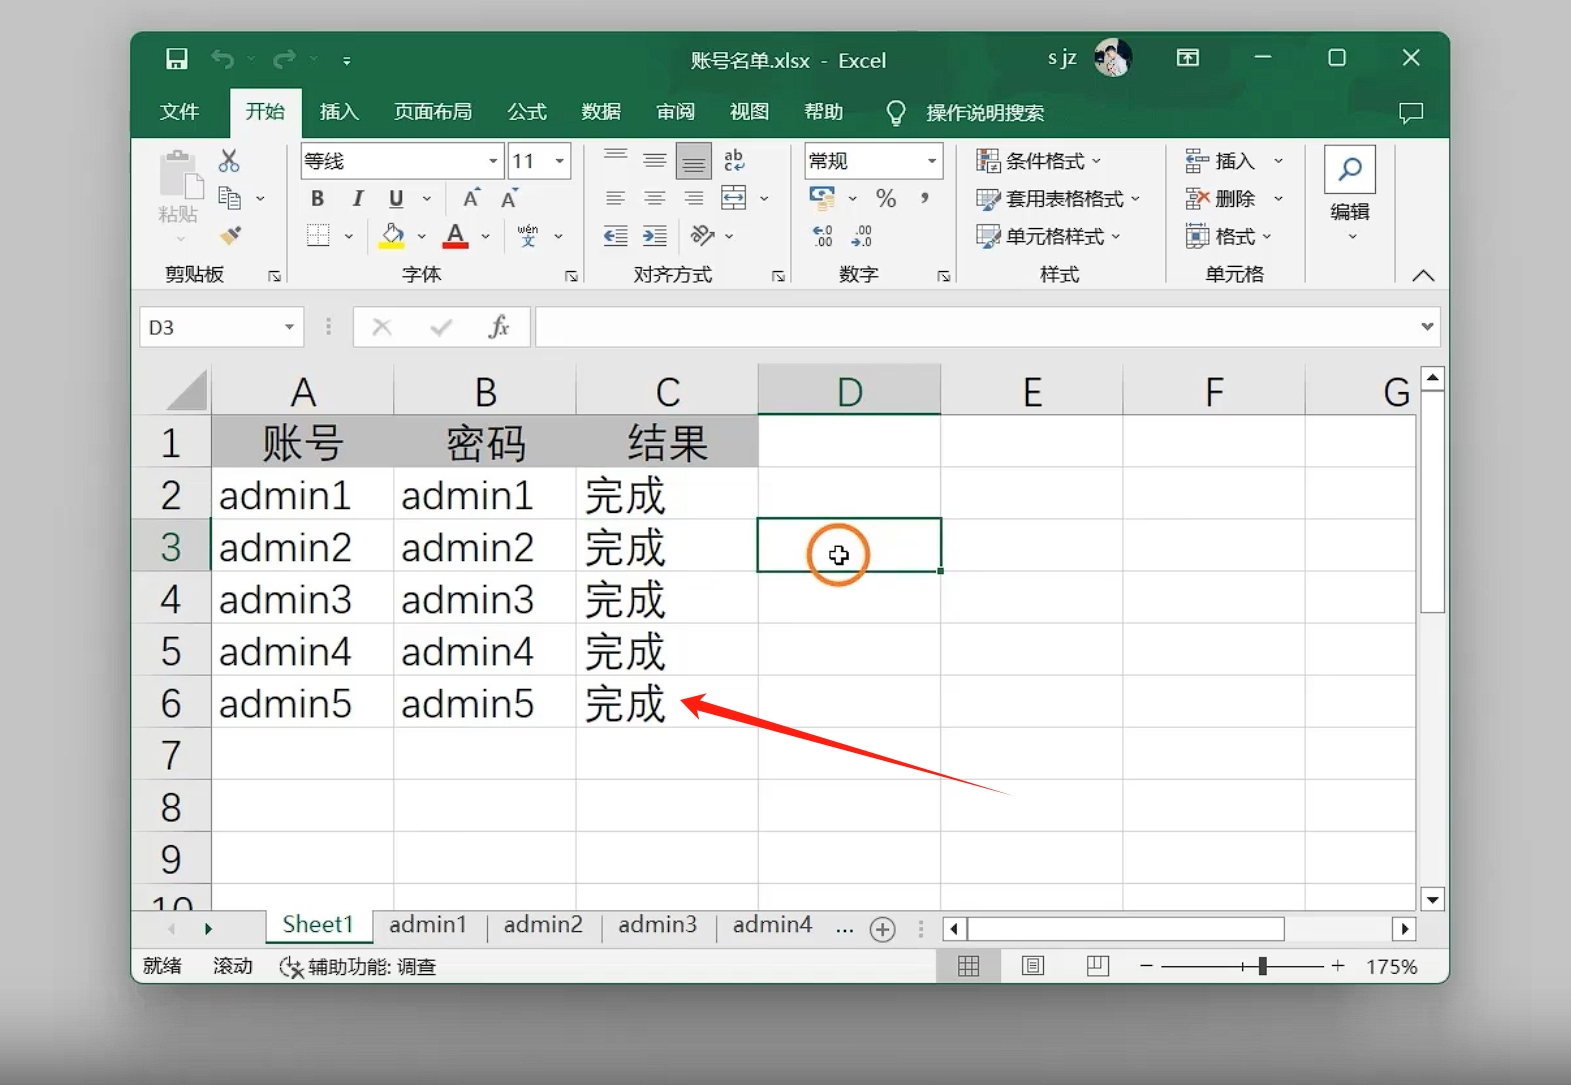Open the 插入 ribbon tab
This screenshot has width=1571, height=1085.
coord(338,112)
